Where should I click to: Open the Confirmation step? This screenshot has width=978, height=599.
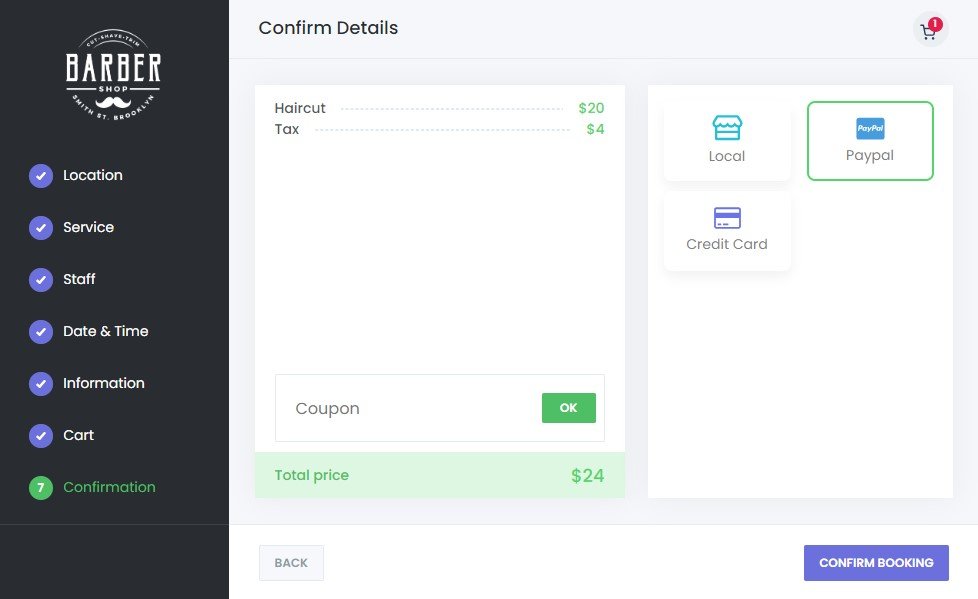click(x=109, y=487)
